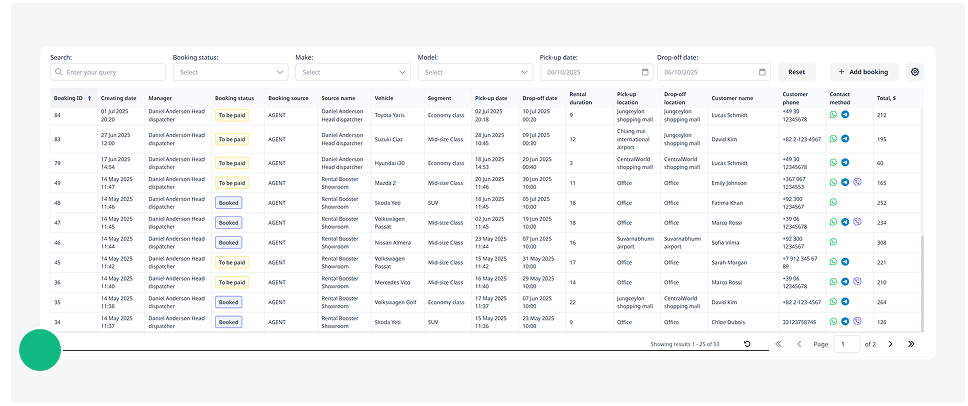Select vehicle cell Mazda 2
968x406 pixels.
tap(385, 183)
